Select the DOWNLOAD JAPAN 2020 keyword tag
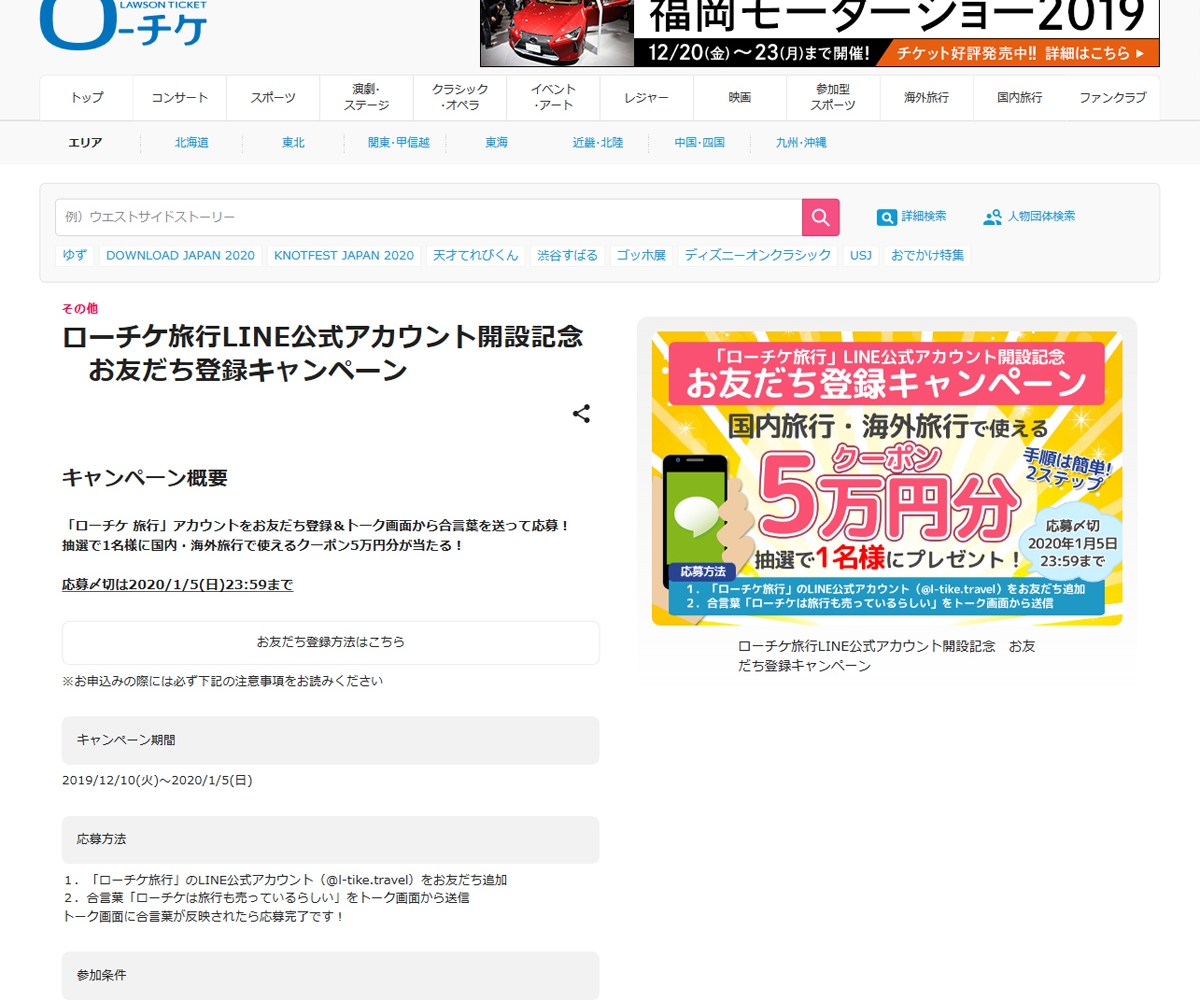Screen dimensions: 1200x1000 point(180,255)
